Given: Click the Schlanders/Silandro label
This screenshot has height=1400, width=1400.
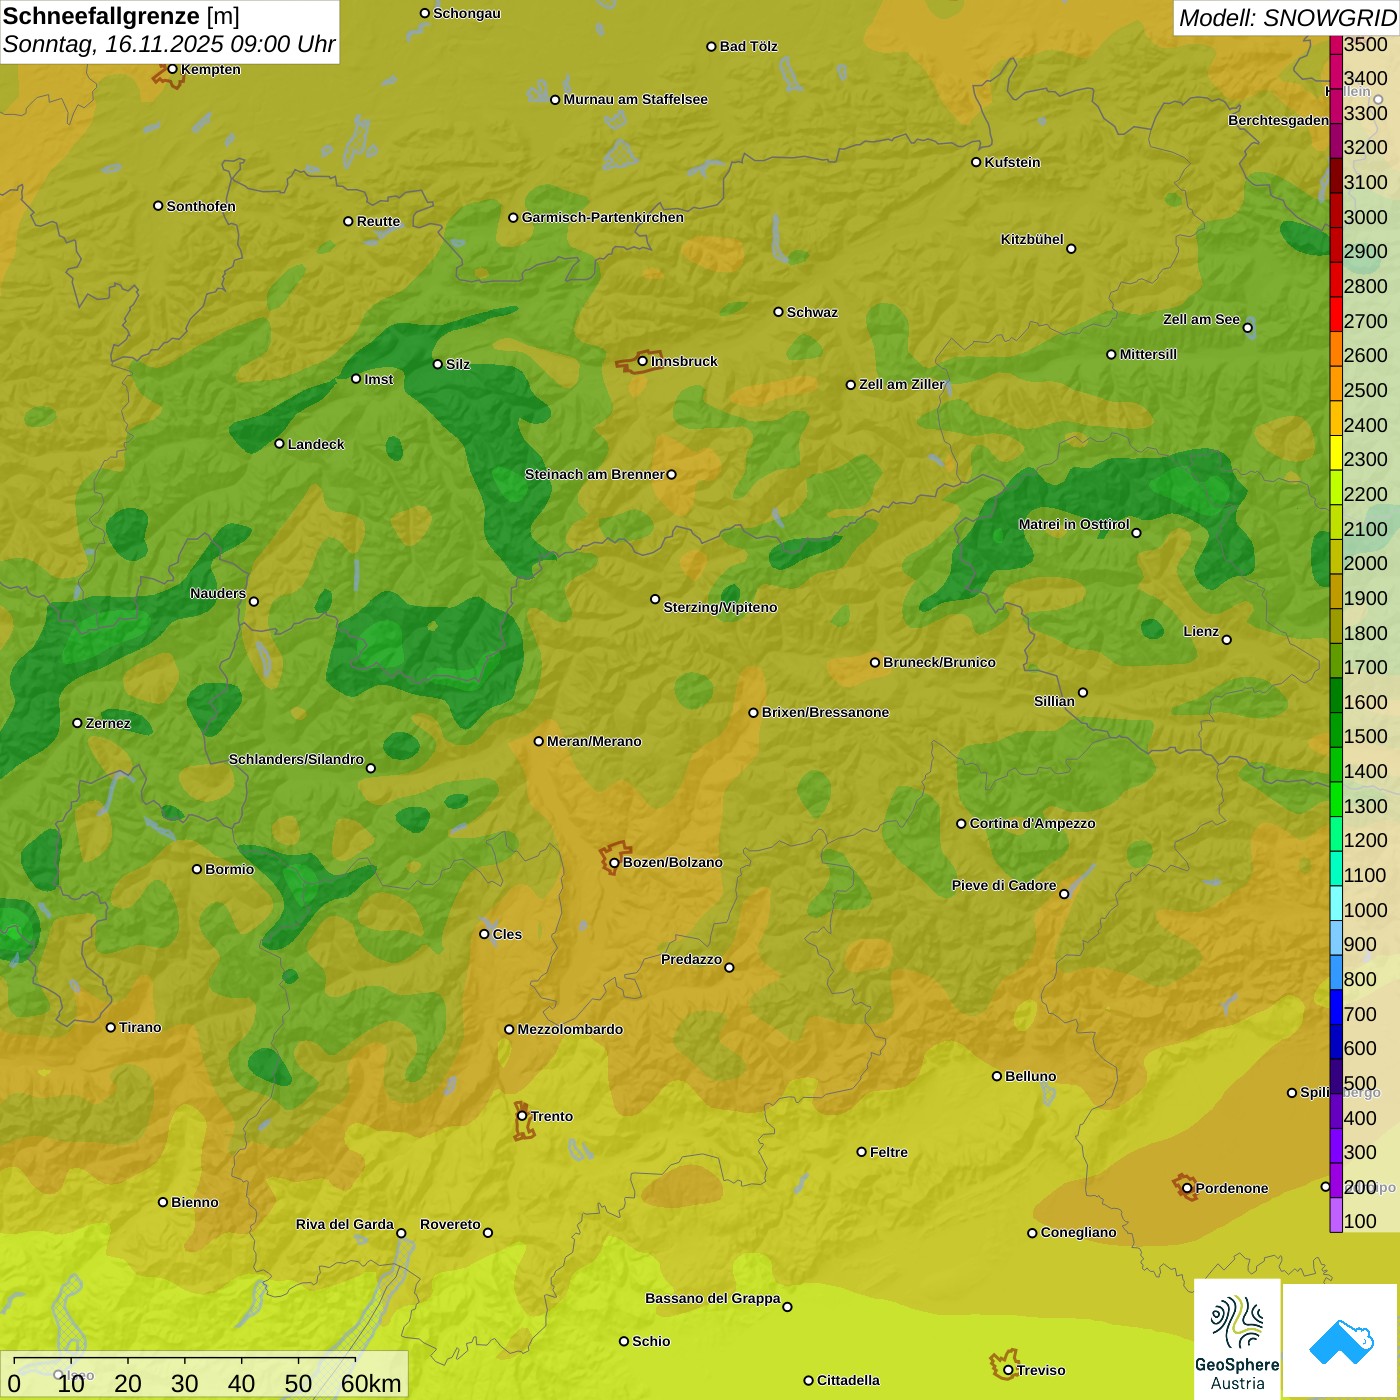Looking at the screenshot, I should 296,759.
